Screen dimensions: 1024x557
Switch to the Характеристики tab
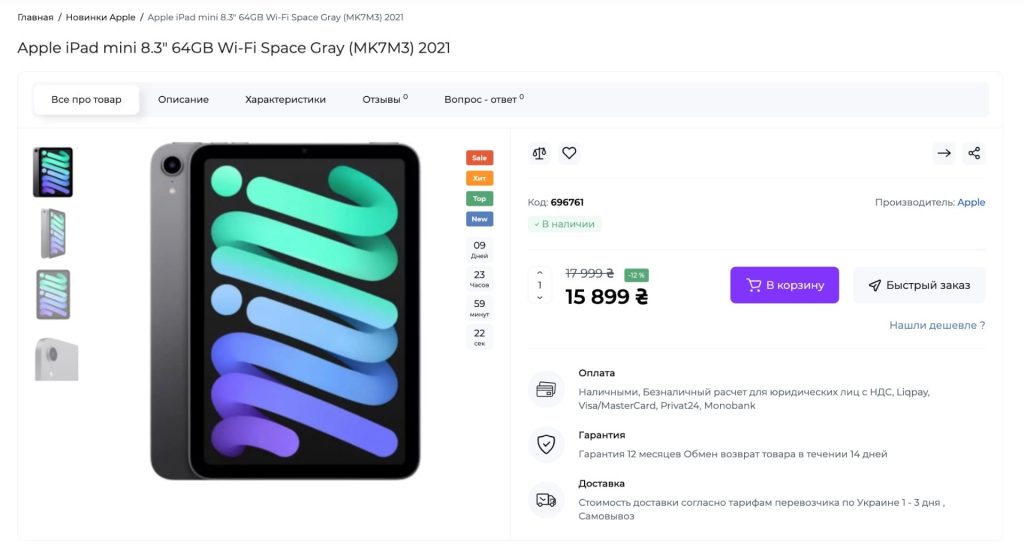click(x=285, y=100)
